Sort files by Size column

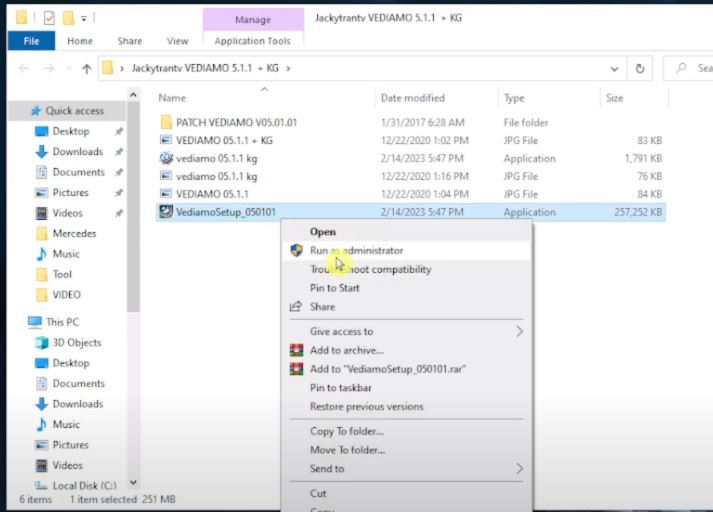(614, 98)
